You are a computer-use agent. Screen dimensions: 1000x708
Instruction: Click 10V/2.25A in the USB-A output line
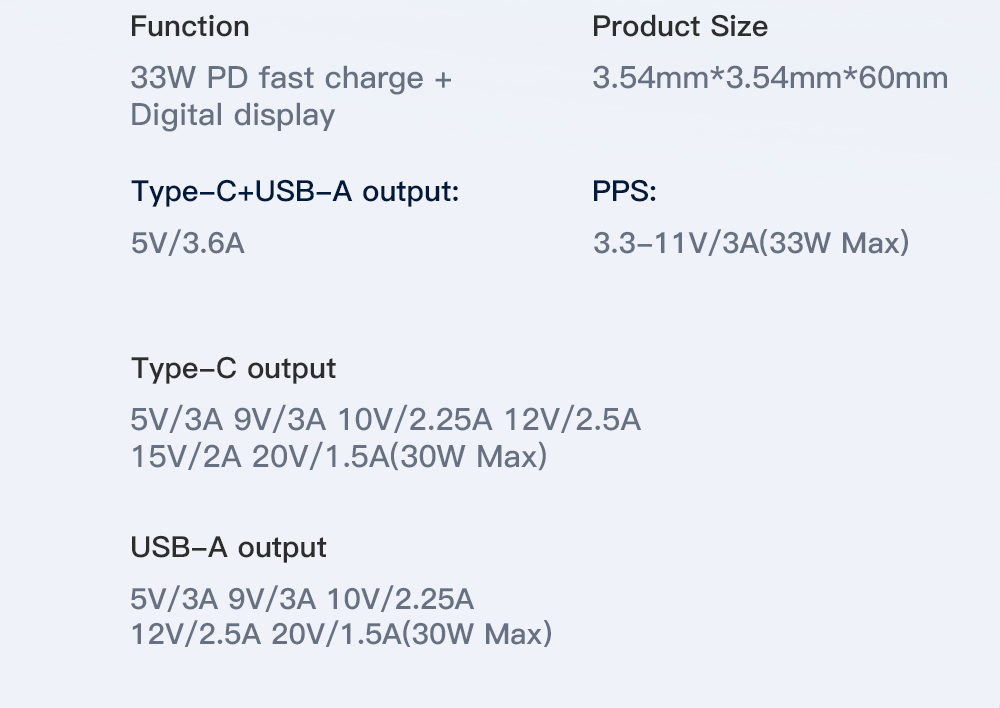tap(400, 599)
